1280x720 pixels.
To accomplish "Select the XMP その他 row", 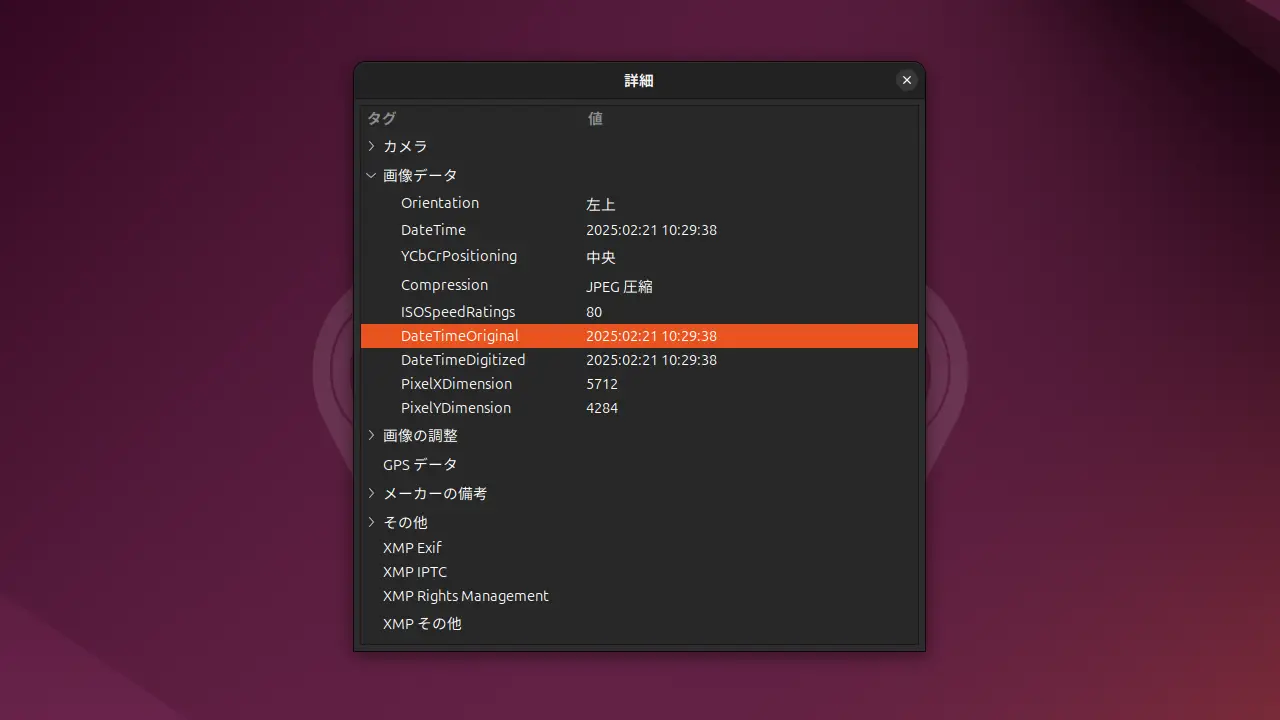I will [x=639, y=623].
